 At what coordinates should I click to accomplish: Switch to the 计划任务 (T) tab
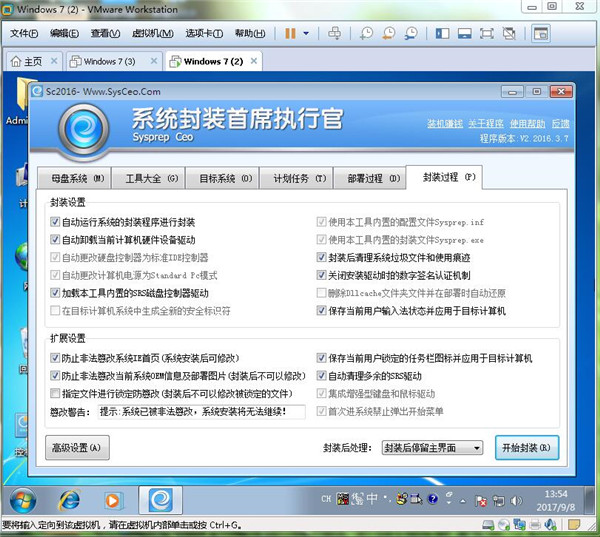point(297,178)
